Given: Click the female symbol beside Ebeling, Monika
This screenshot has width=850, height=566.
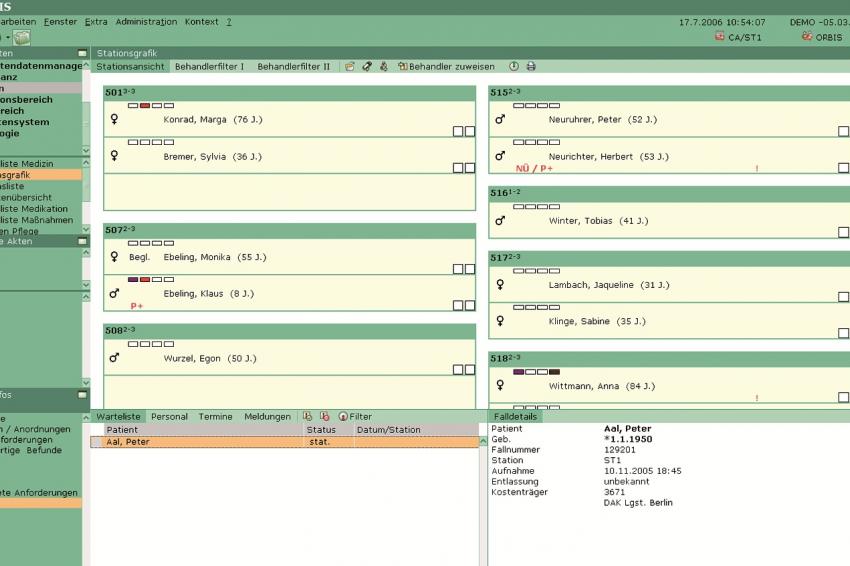Looking at the screenshot, I should pyautogui.click(x=114, y=256).
